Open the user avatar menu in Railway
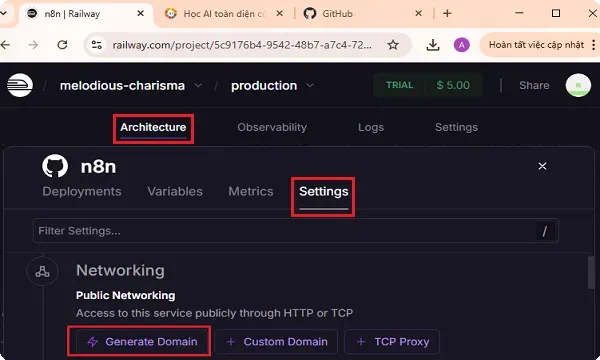Screen dimensions: 600x360 tap(578, 85)
